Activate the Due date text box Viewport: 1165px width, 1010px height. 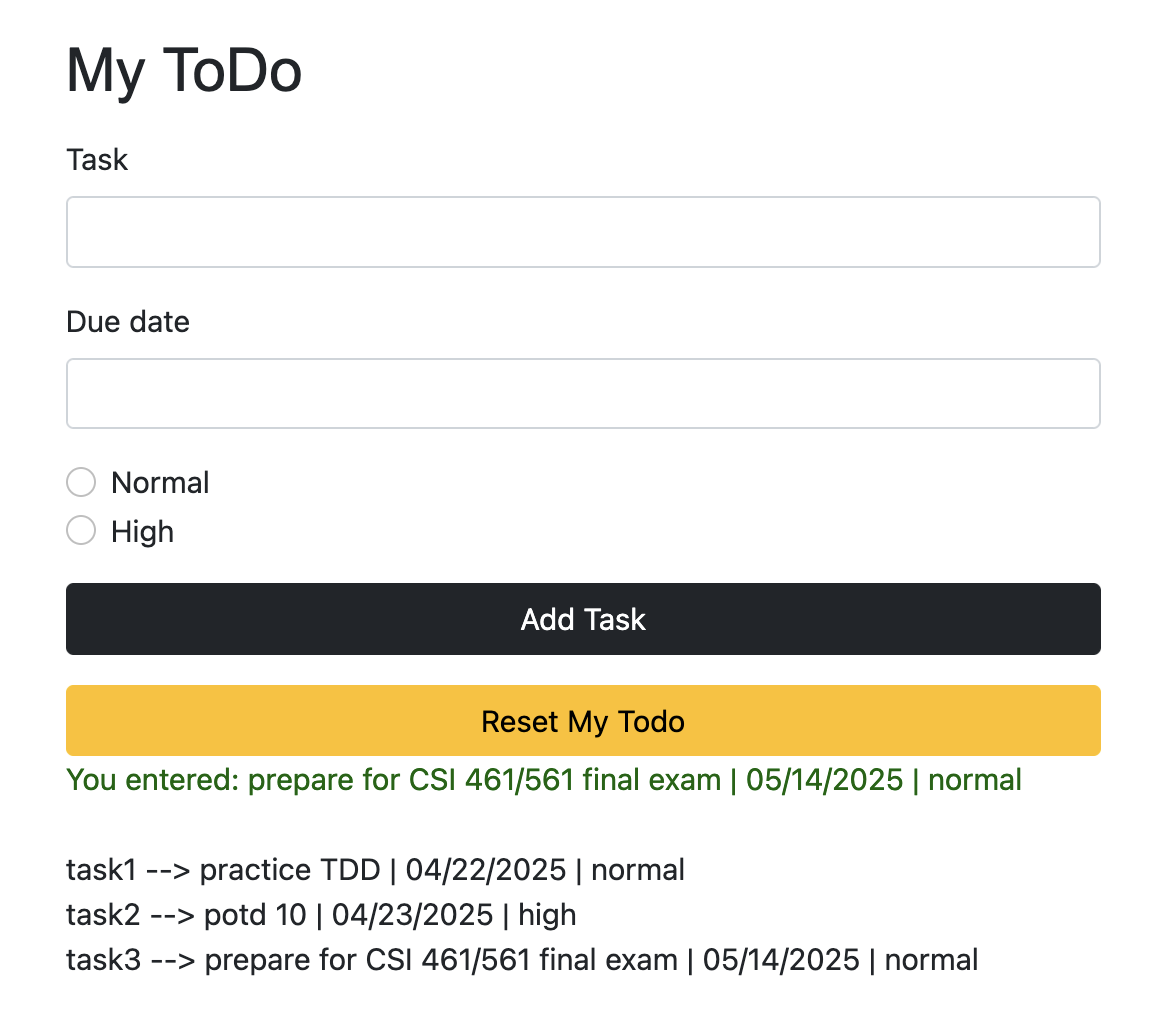[583, 393]
